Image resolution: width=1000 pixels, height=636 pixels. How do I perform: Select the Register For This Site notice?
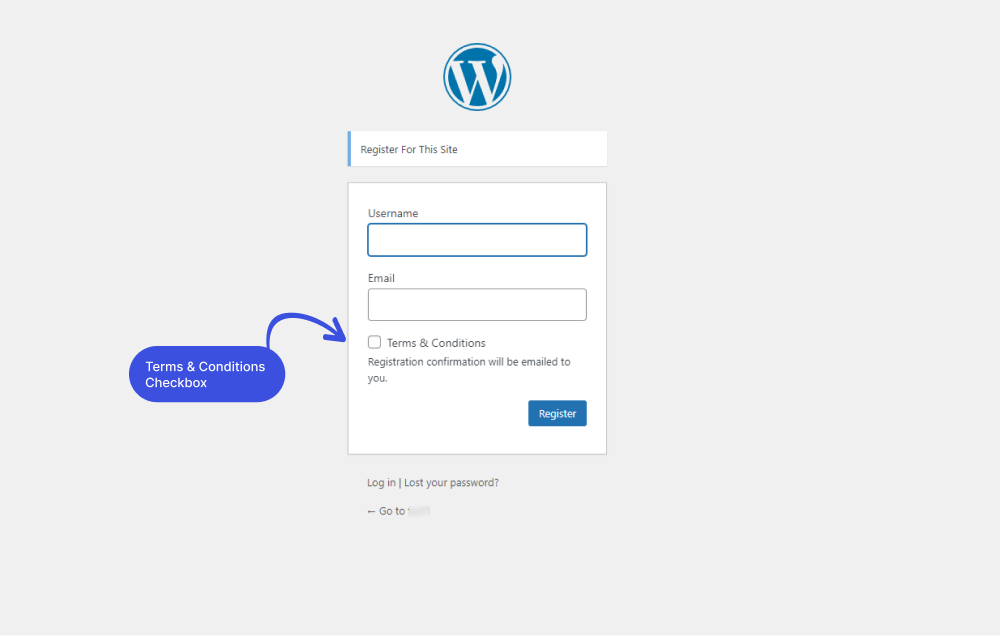[477, 149]
